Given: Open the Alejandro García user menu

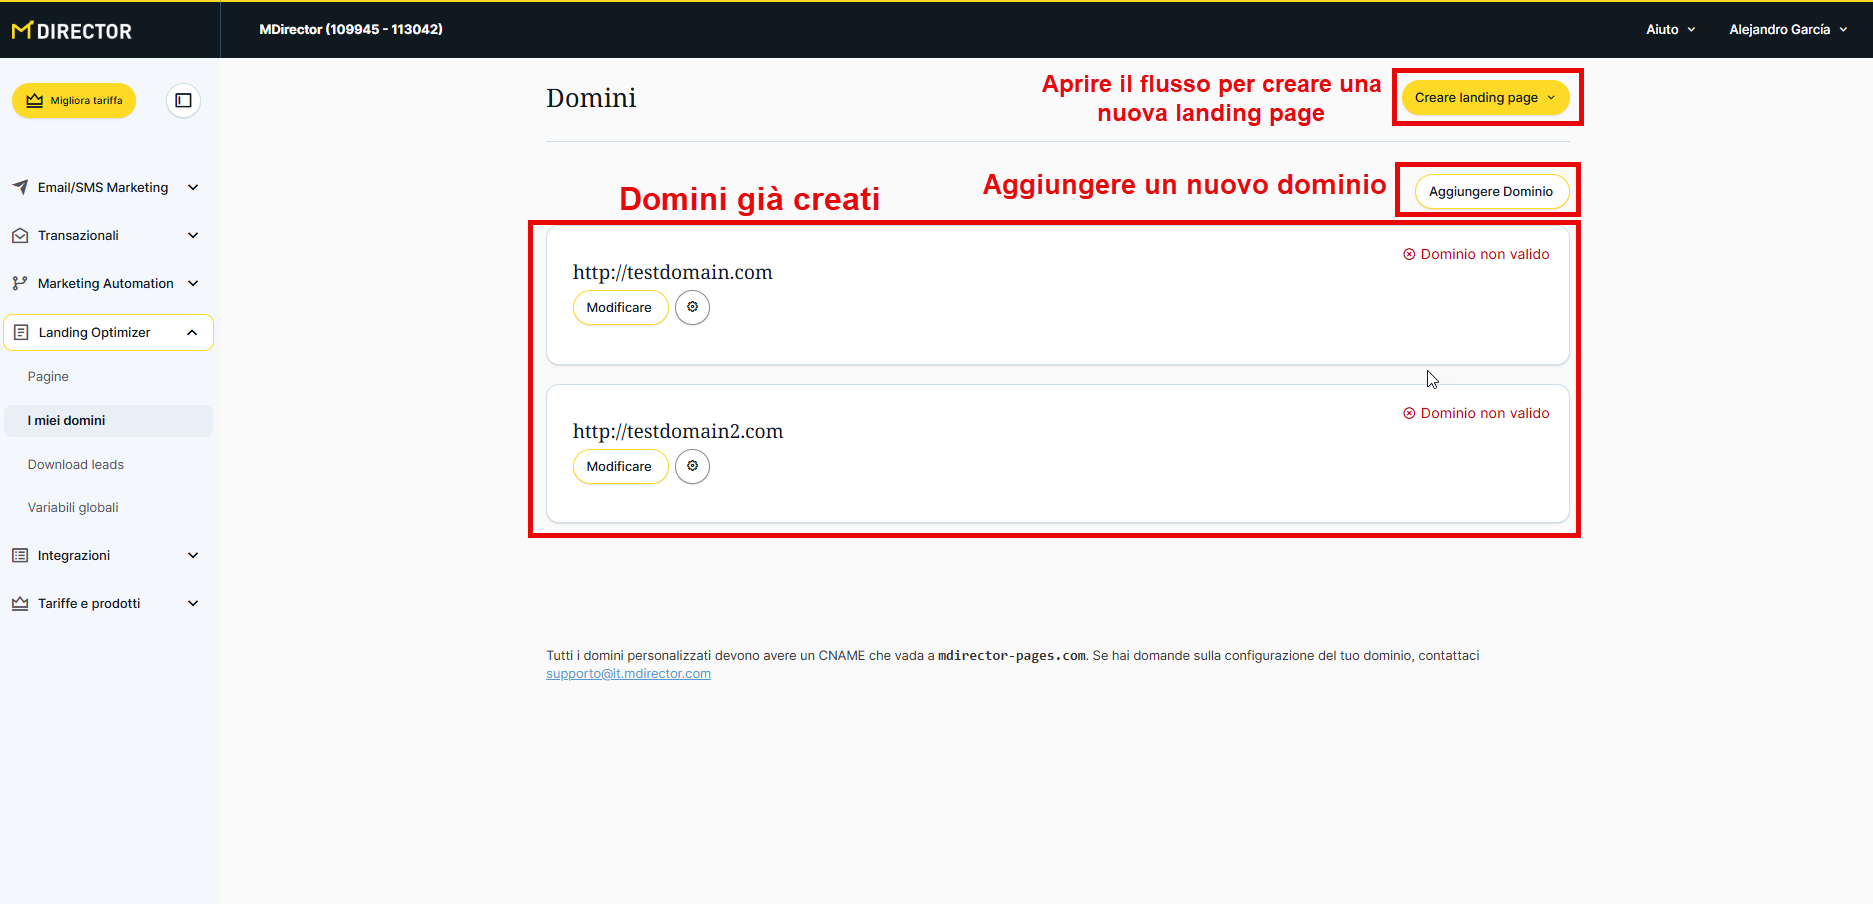Looking at the screenshot, I should click(x=1787, y=30).
